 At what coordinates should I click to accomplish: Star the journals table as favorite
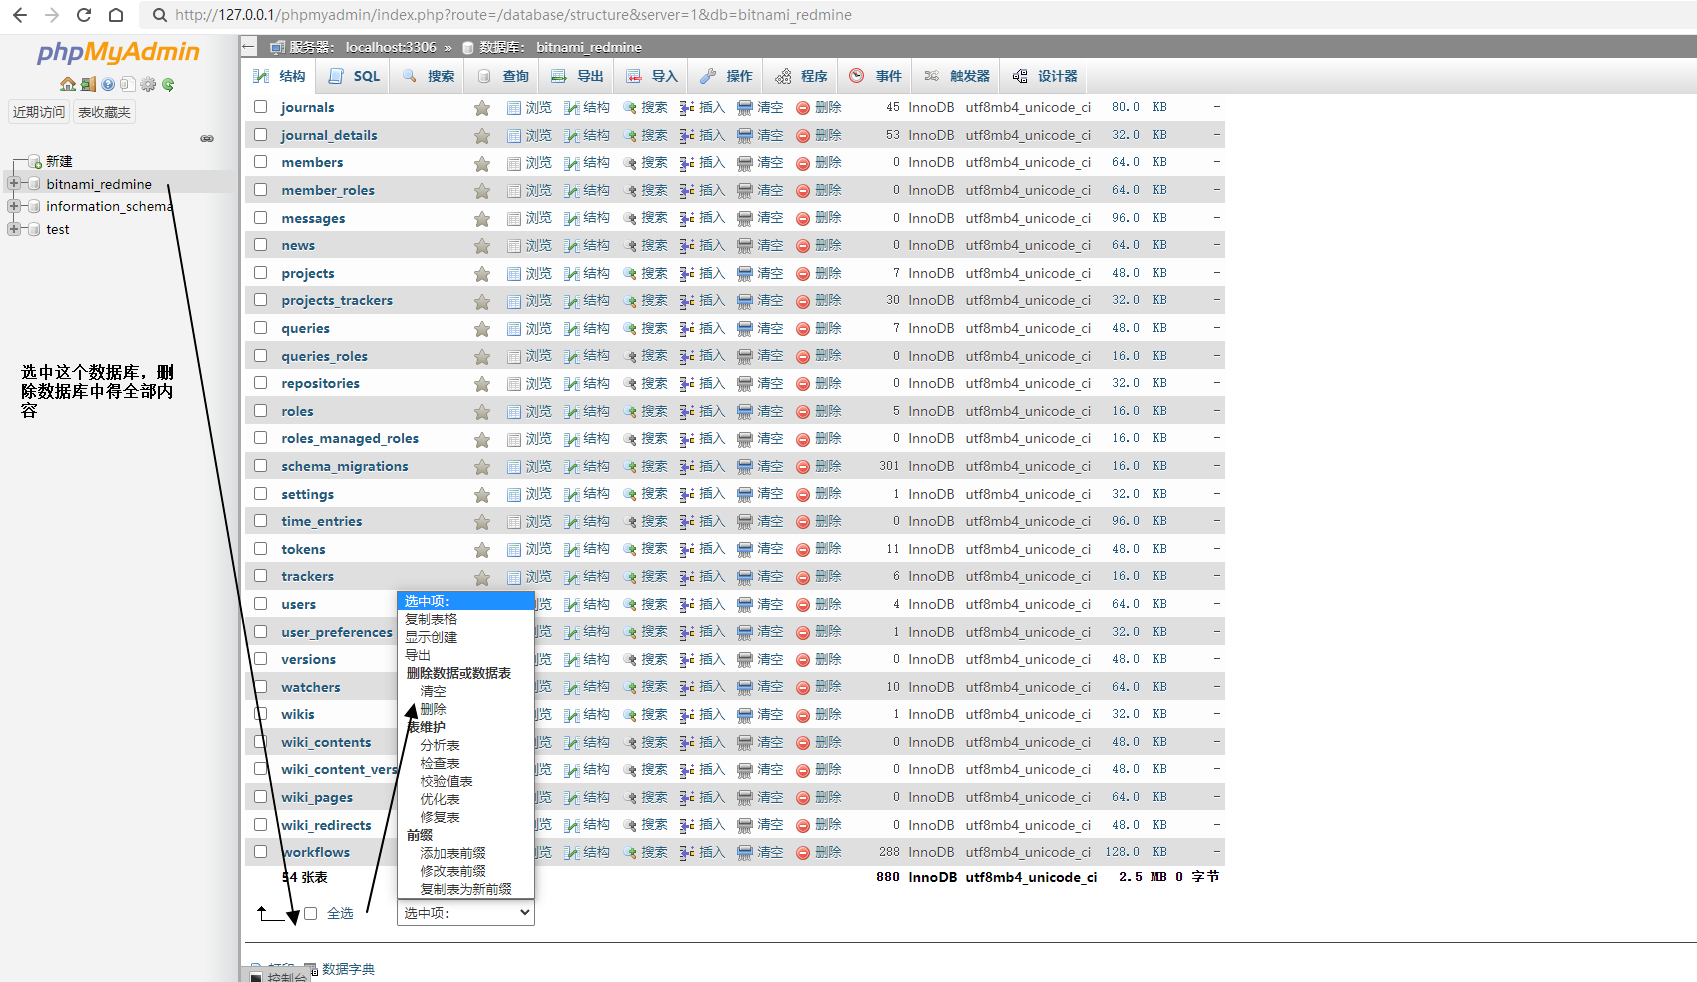point(482,108)
